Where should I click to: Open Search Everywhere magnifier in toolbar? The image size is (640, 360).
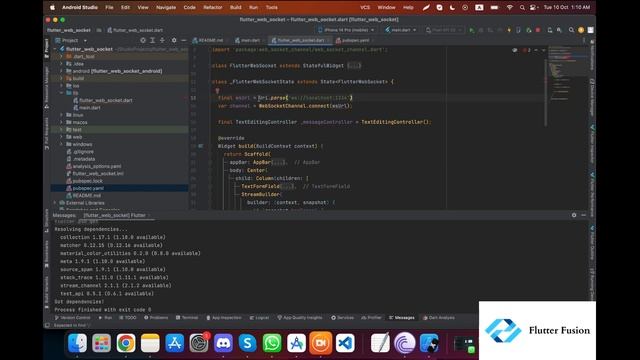click(571, 30)
